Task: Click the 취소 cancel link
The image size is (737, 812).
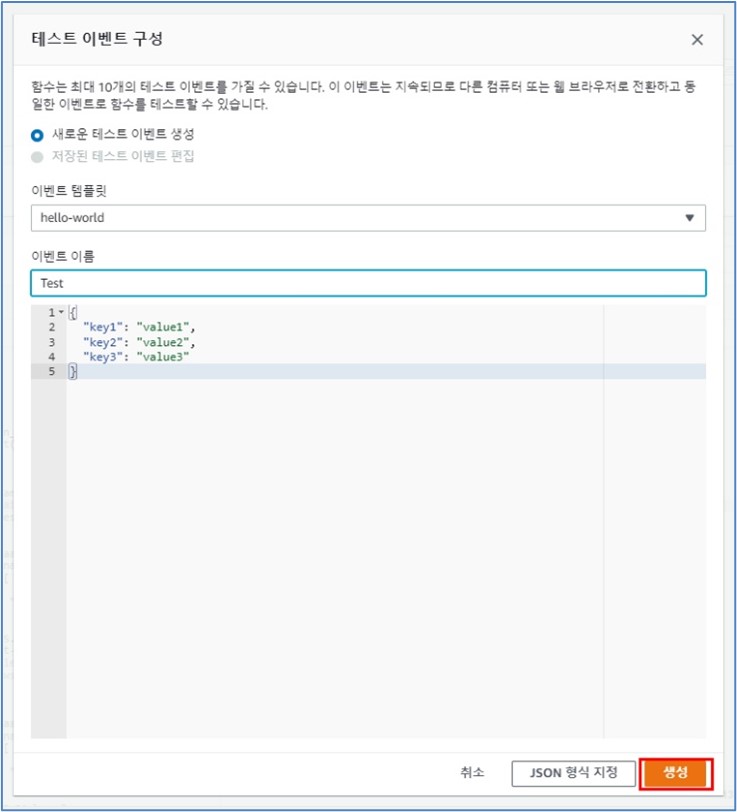Action: 472,773
